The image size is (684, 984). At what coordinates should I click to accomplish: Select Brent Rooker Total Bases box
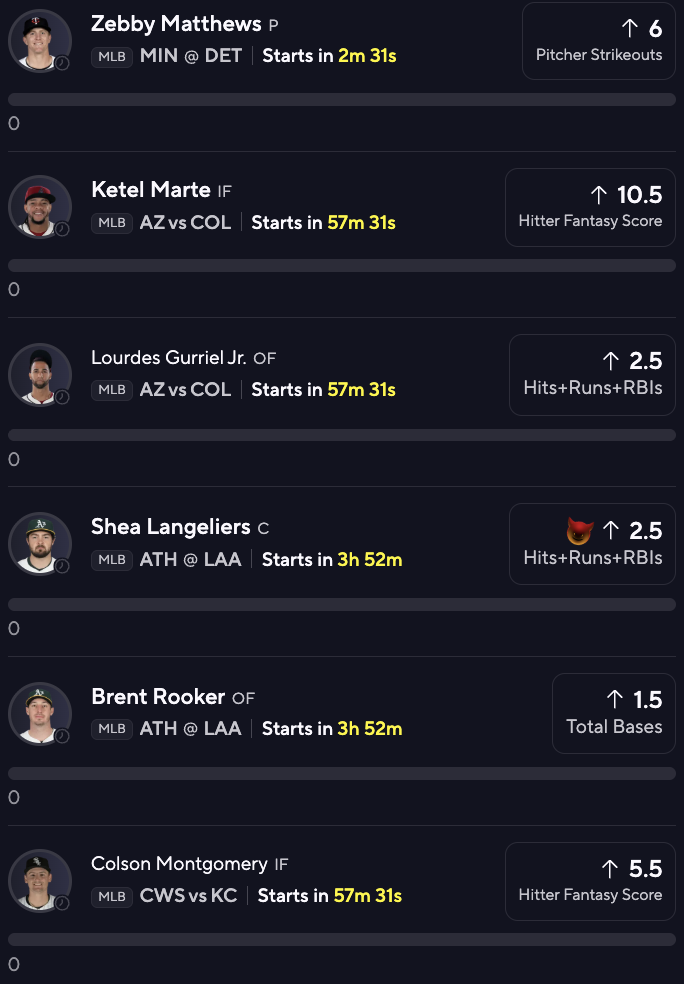point(614,714)
